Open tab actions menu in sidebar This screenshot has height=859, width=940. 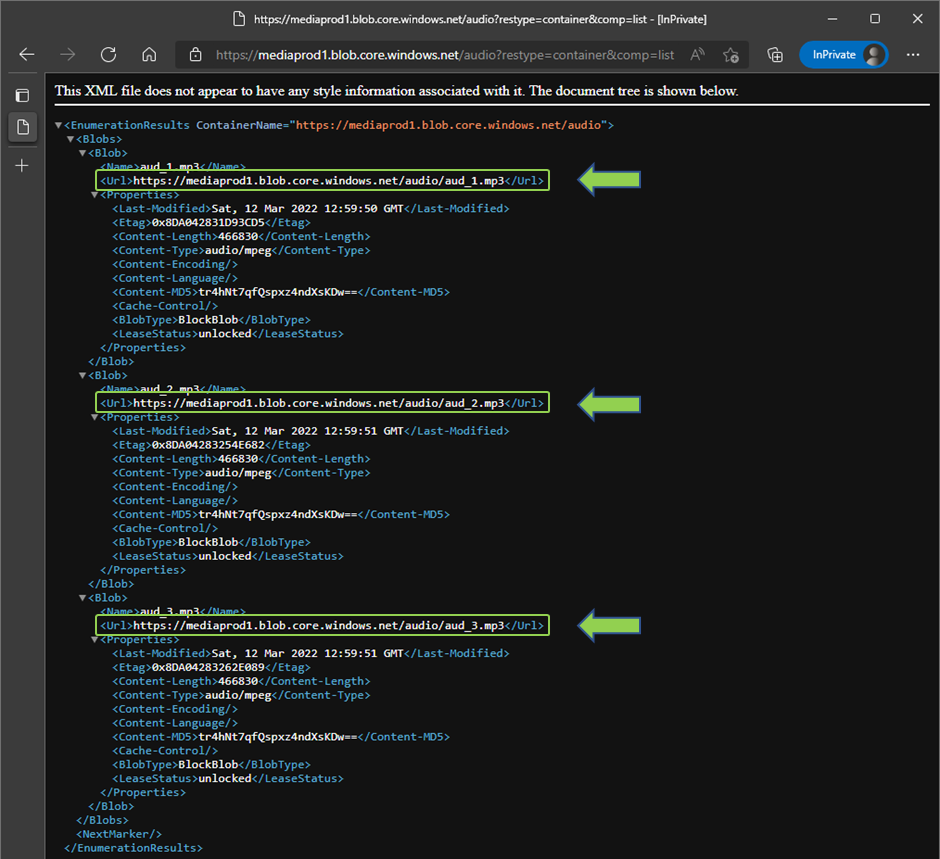[22, 95]
